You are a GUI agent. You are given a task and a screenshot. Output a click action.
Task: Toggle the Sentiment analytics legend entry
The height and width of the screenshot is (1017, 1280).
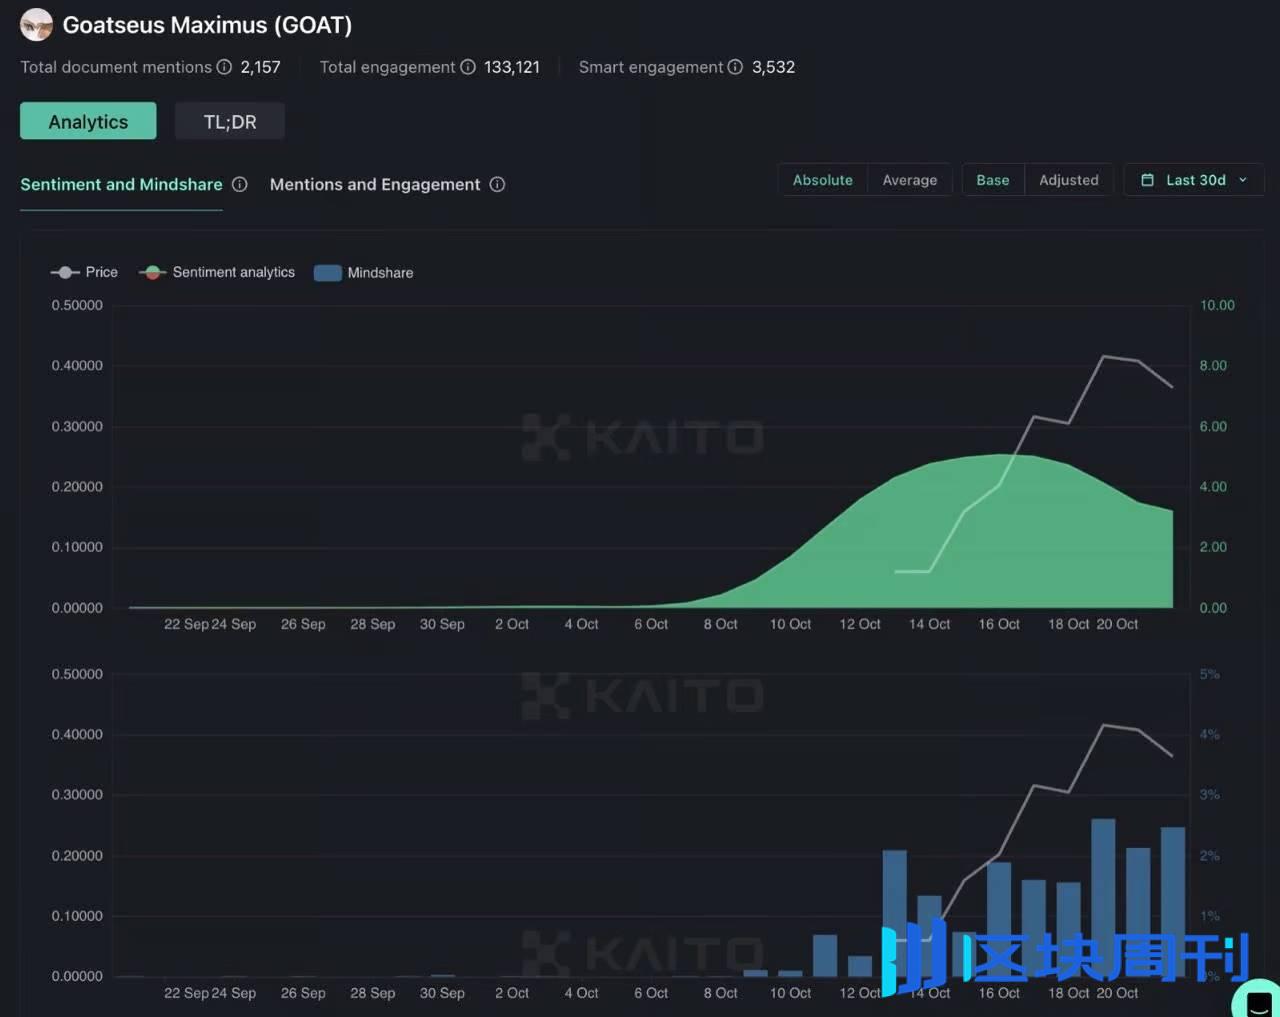(x=217, y=272)
